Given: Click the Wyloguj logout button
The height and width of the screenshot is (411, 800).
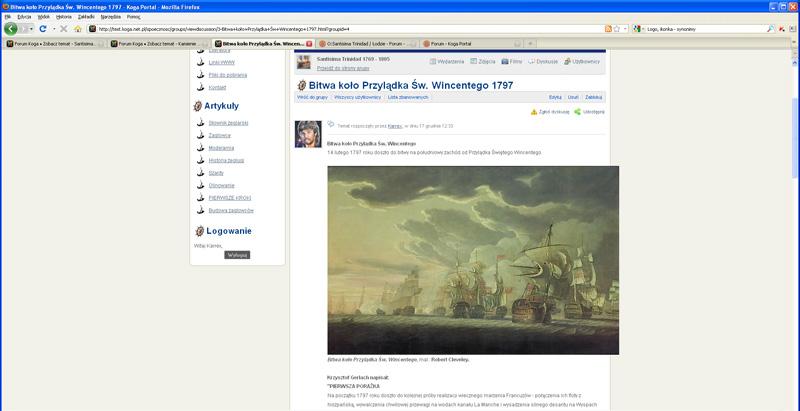Looking at the screenshot, I should pos(237,255).
